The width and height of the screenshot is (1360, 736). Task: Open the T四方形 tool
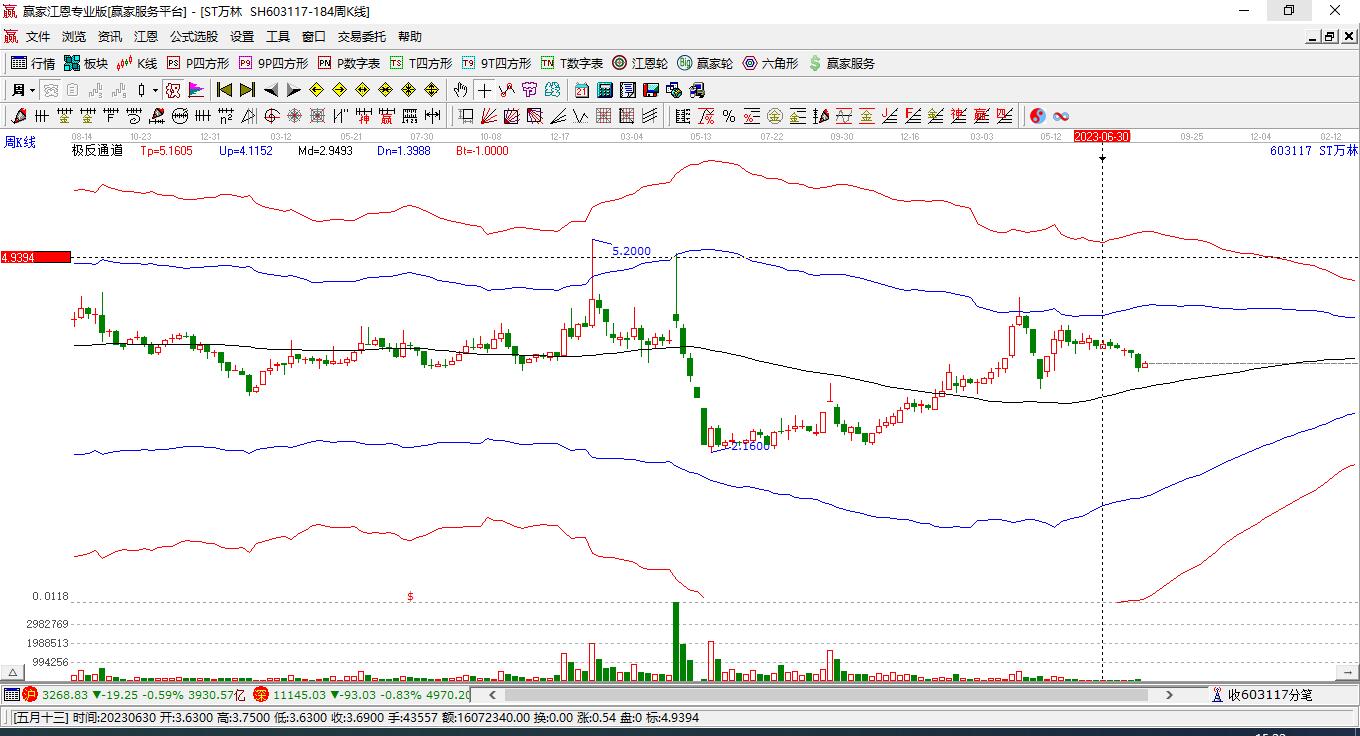pos(421,63)
